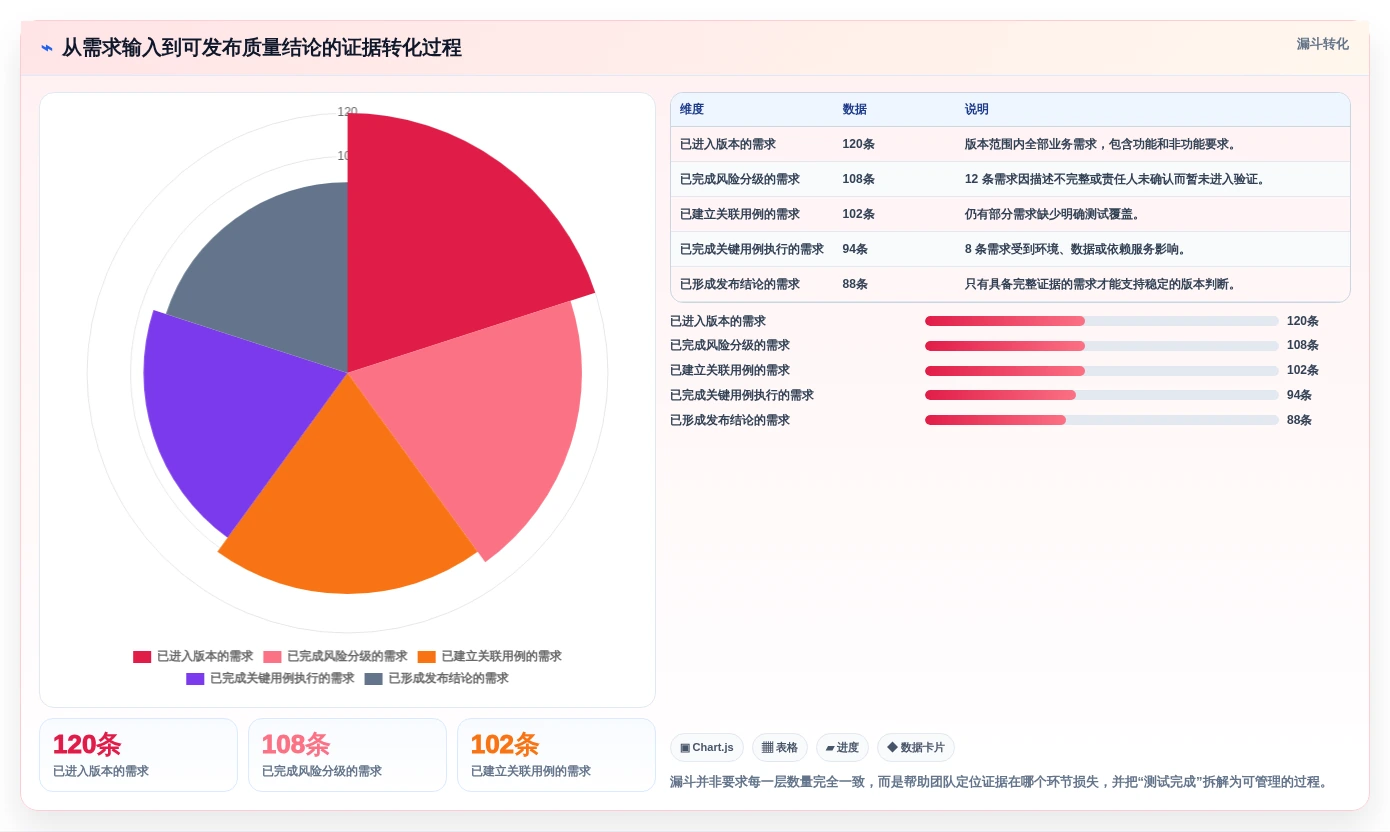Toggle legend item 已完成关键用例执行的需求 in chart
The image size is (1390, 832).
pos(270,679)
